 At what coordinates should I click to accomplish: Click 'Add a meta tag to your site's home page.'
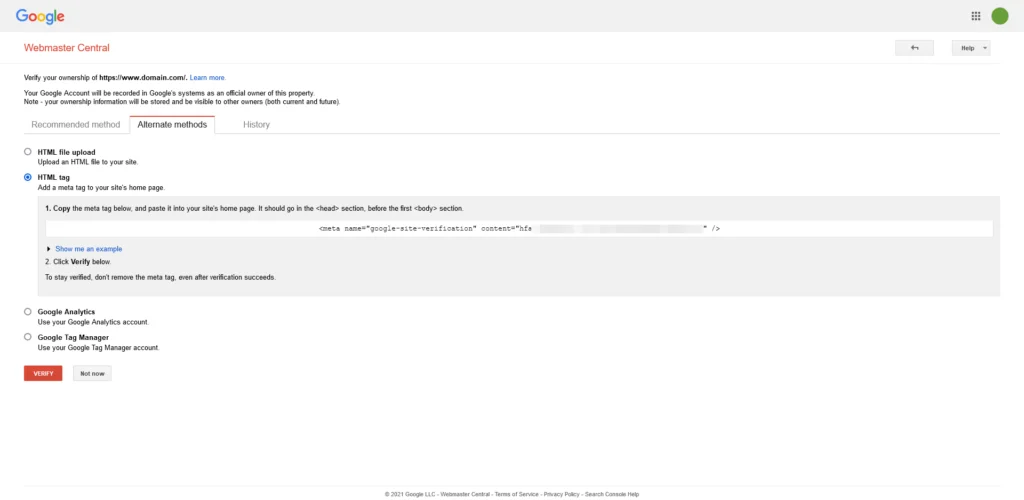[x=101, y=187]
